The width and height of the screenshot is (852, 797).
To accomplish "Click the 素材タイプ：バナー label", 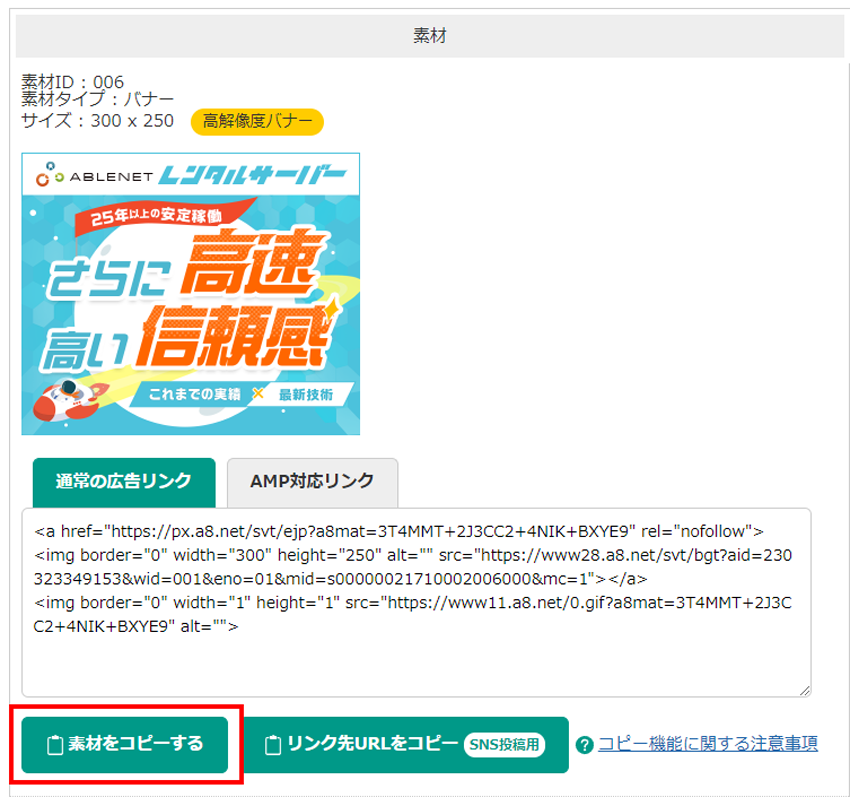I will 98,100.
